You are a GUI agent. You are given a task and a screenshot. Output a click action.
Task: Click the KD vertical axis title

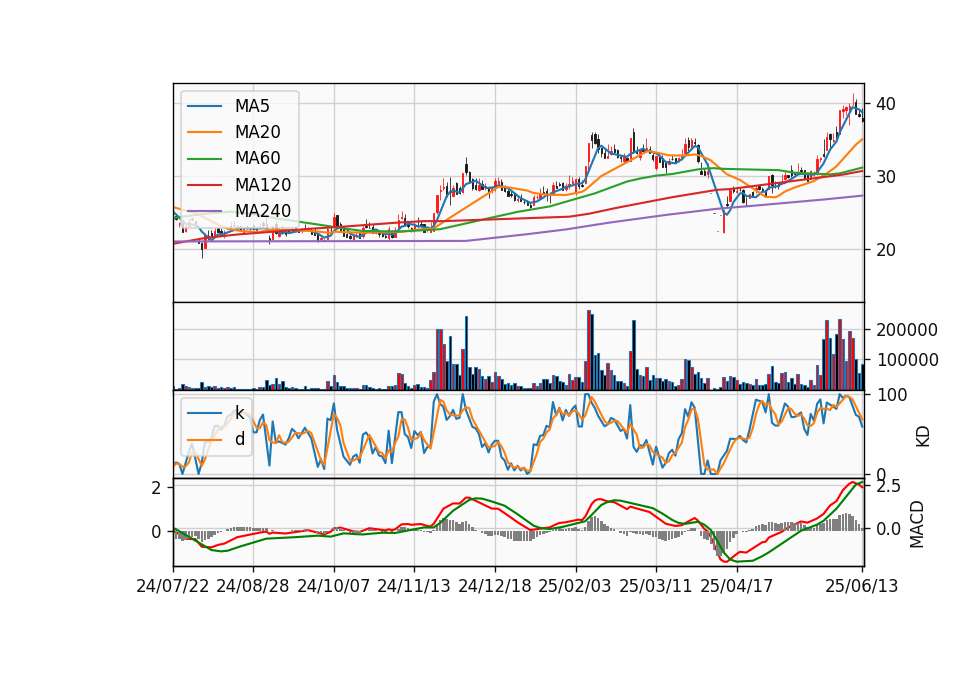tap(922, 437)
